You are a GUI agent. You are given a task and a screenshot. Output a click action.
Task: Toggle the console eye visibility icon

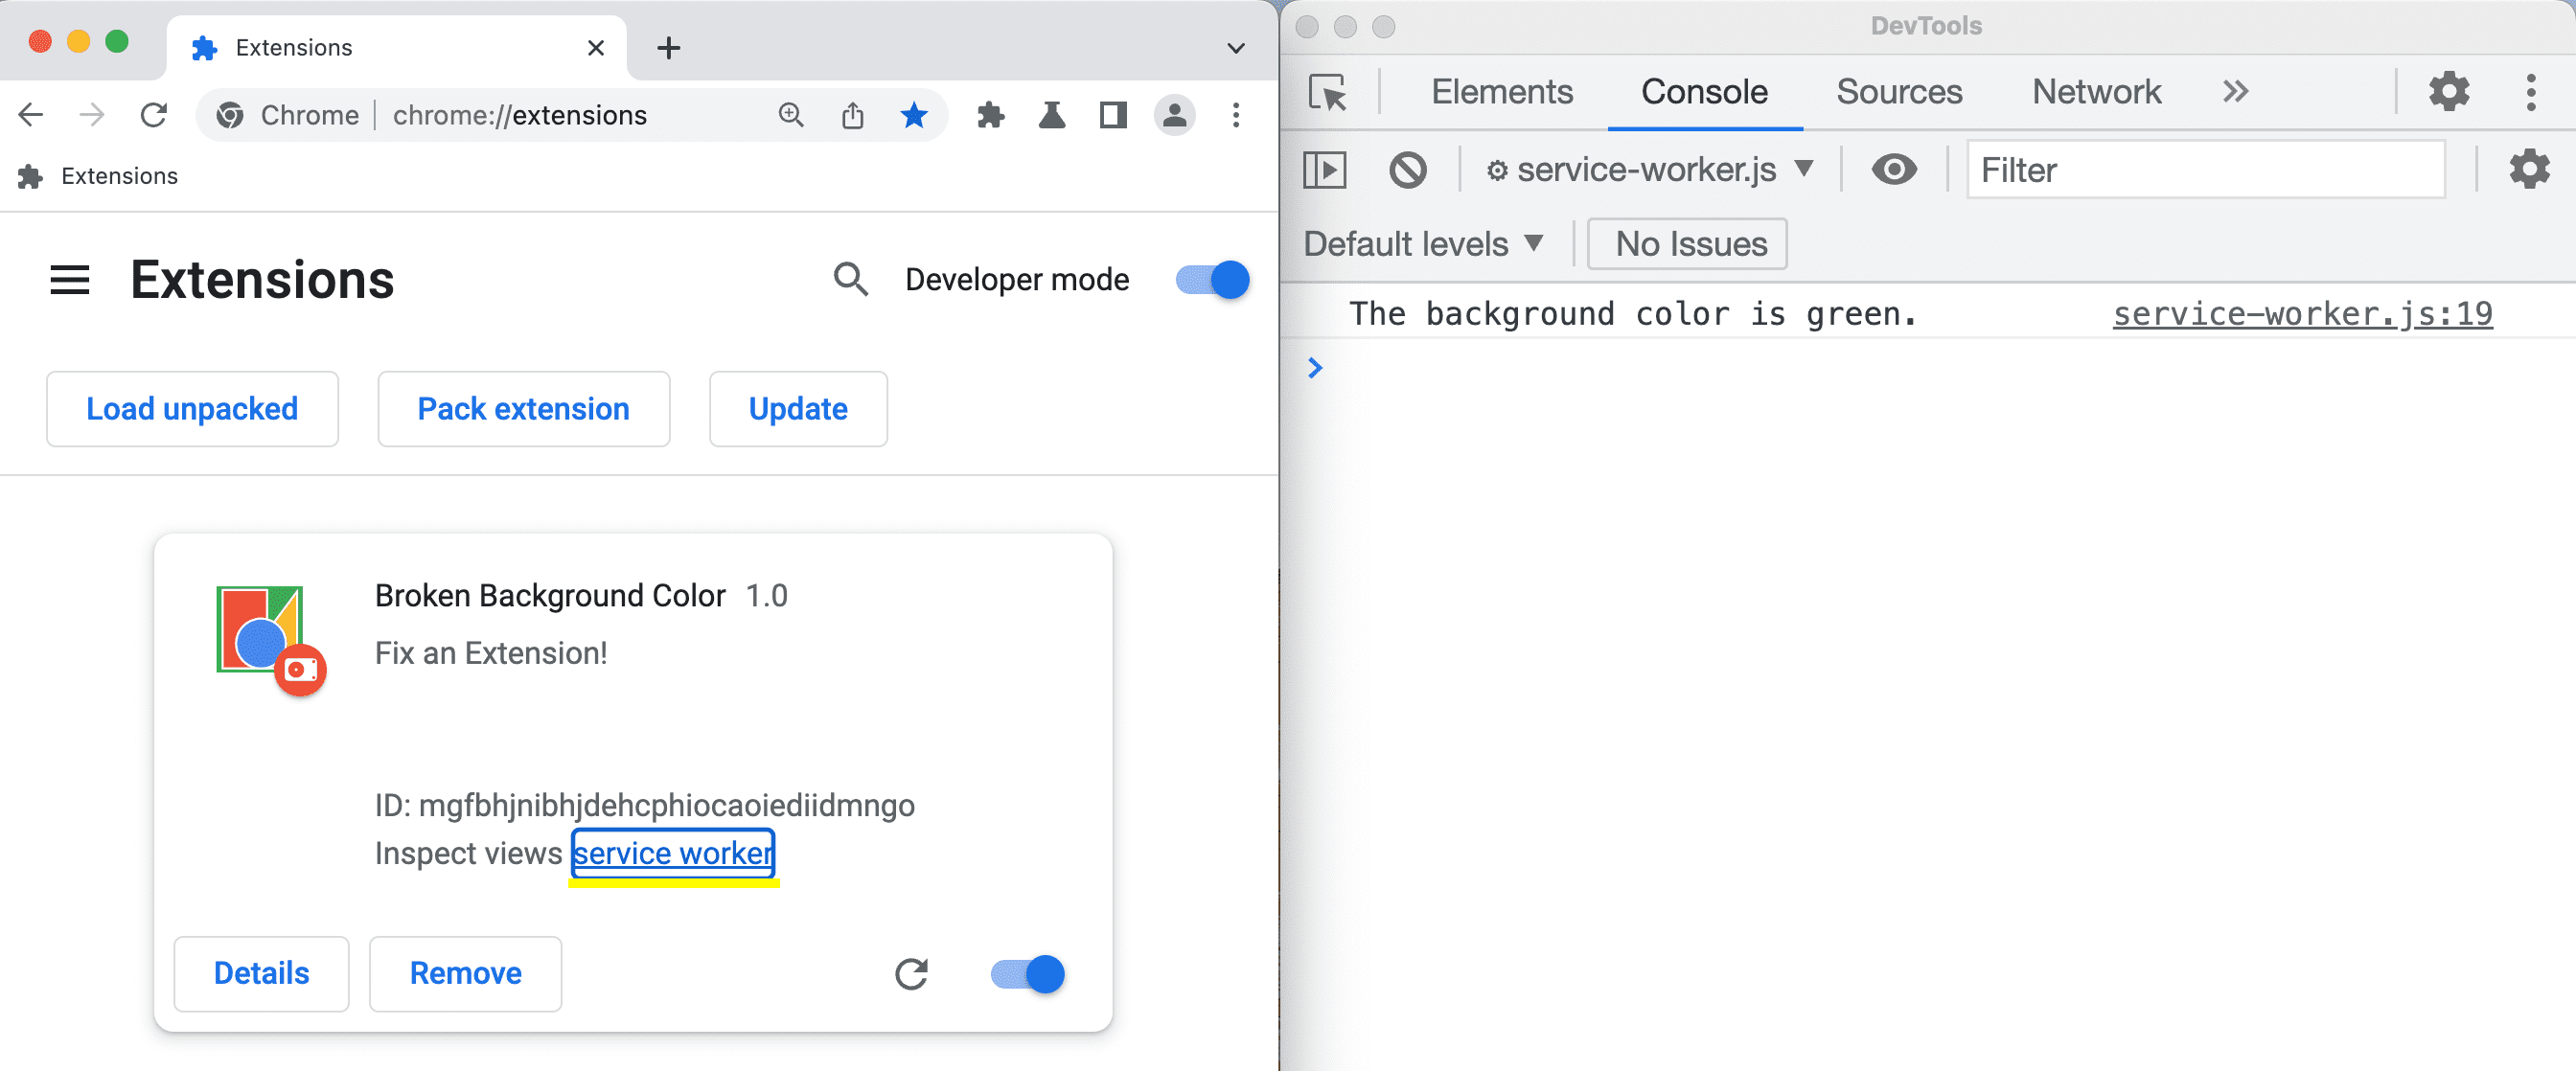tap(1897, 170)
